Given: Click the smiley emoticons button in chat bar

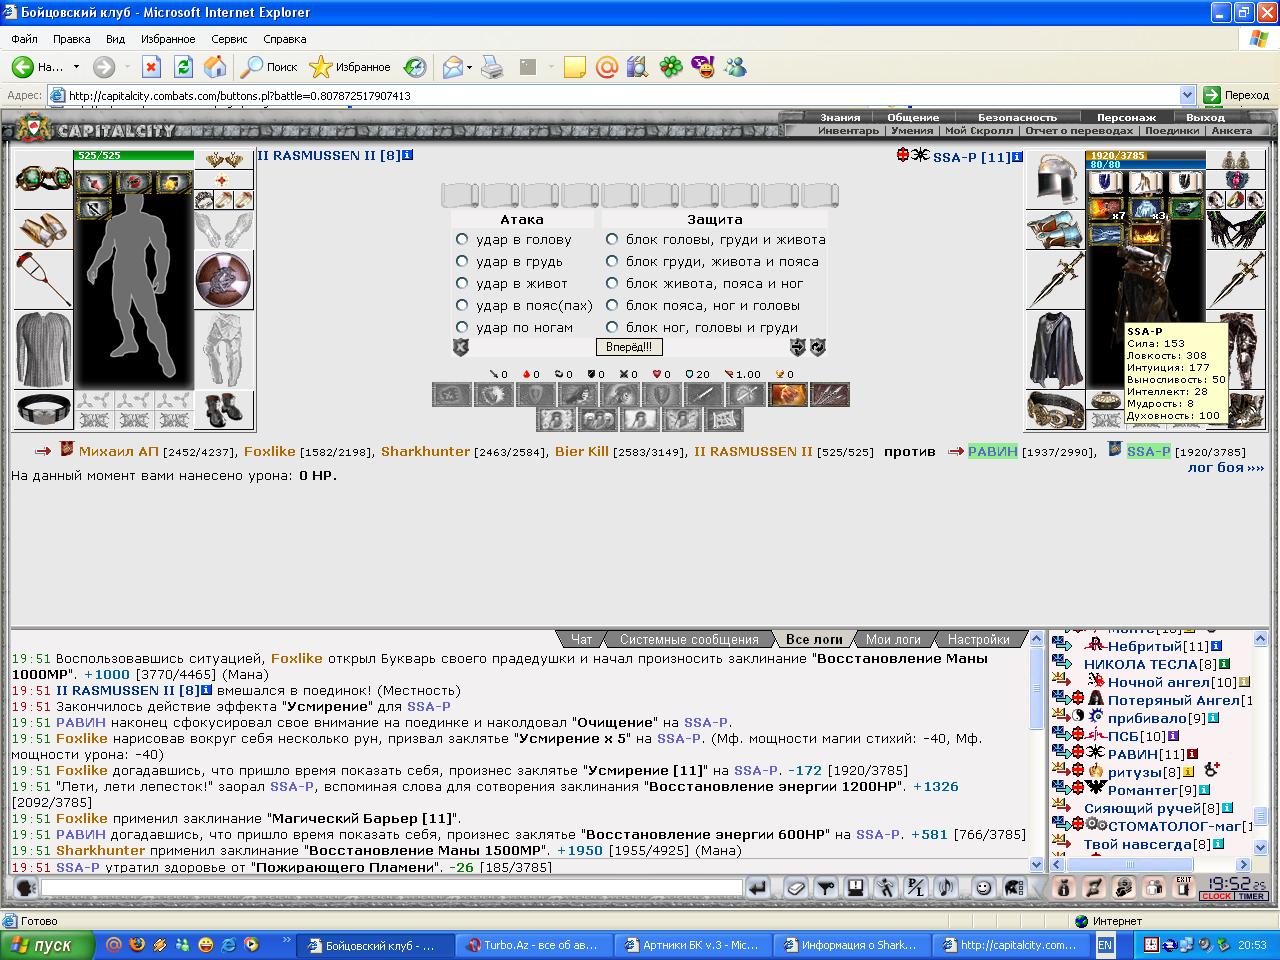Looking at the screenshot, I should 983,887.
